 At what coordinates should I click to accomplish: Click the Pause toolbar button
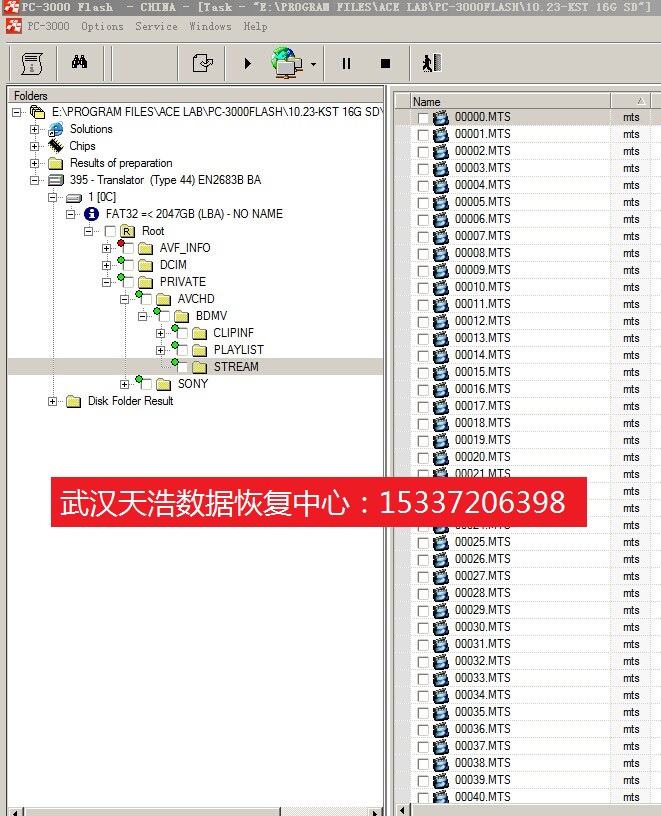coord(346,64)
